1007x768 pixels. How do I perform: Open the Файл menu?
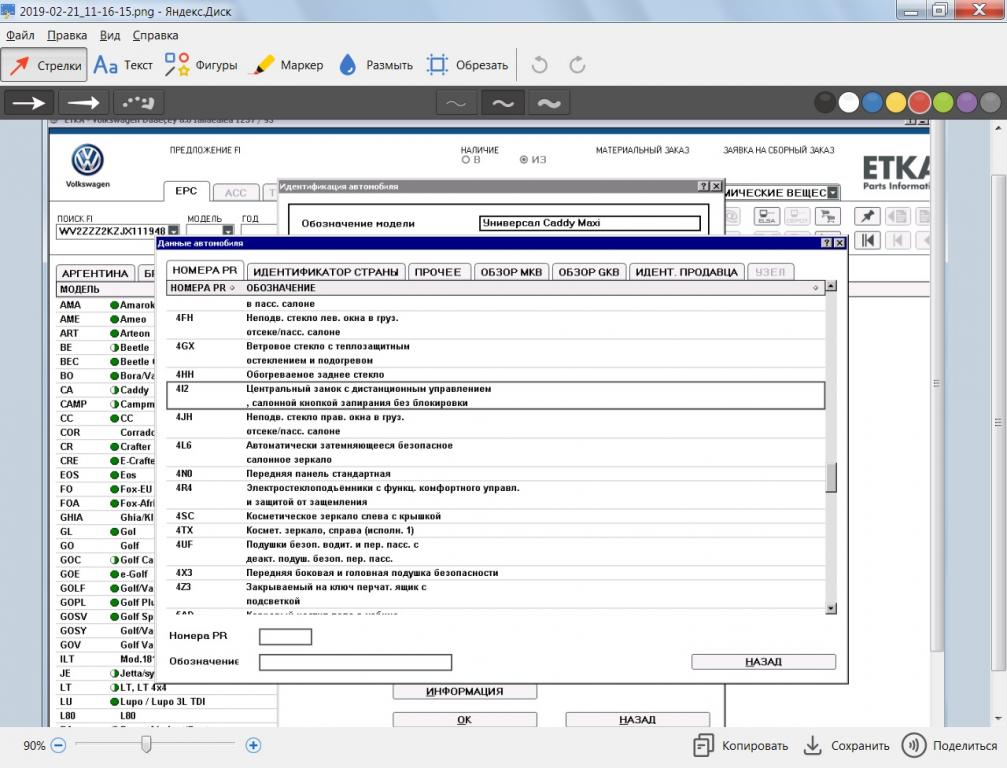coord(20,35)
